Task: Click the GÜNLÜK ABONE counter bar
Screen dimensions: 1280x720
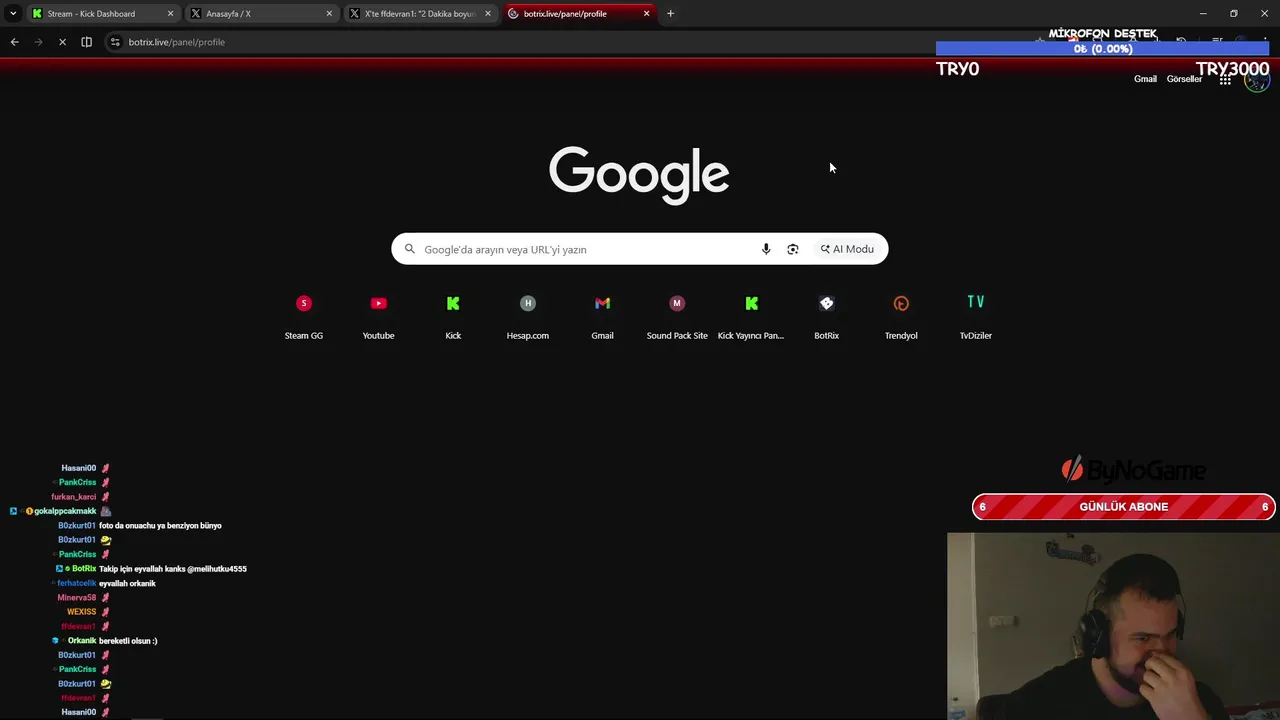Action: coord(1123,507)
